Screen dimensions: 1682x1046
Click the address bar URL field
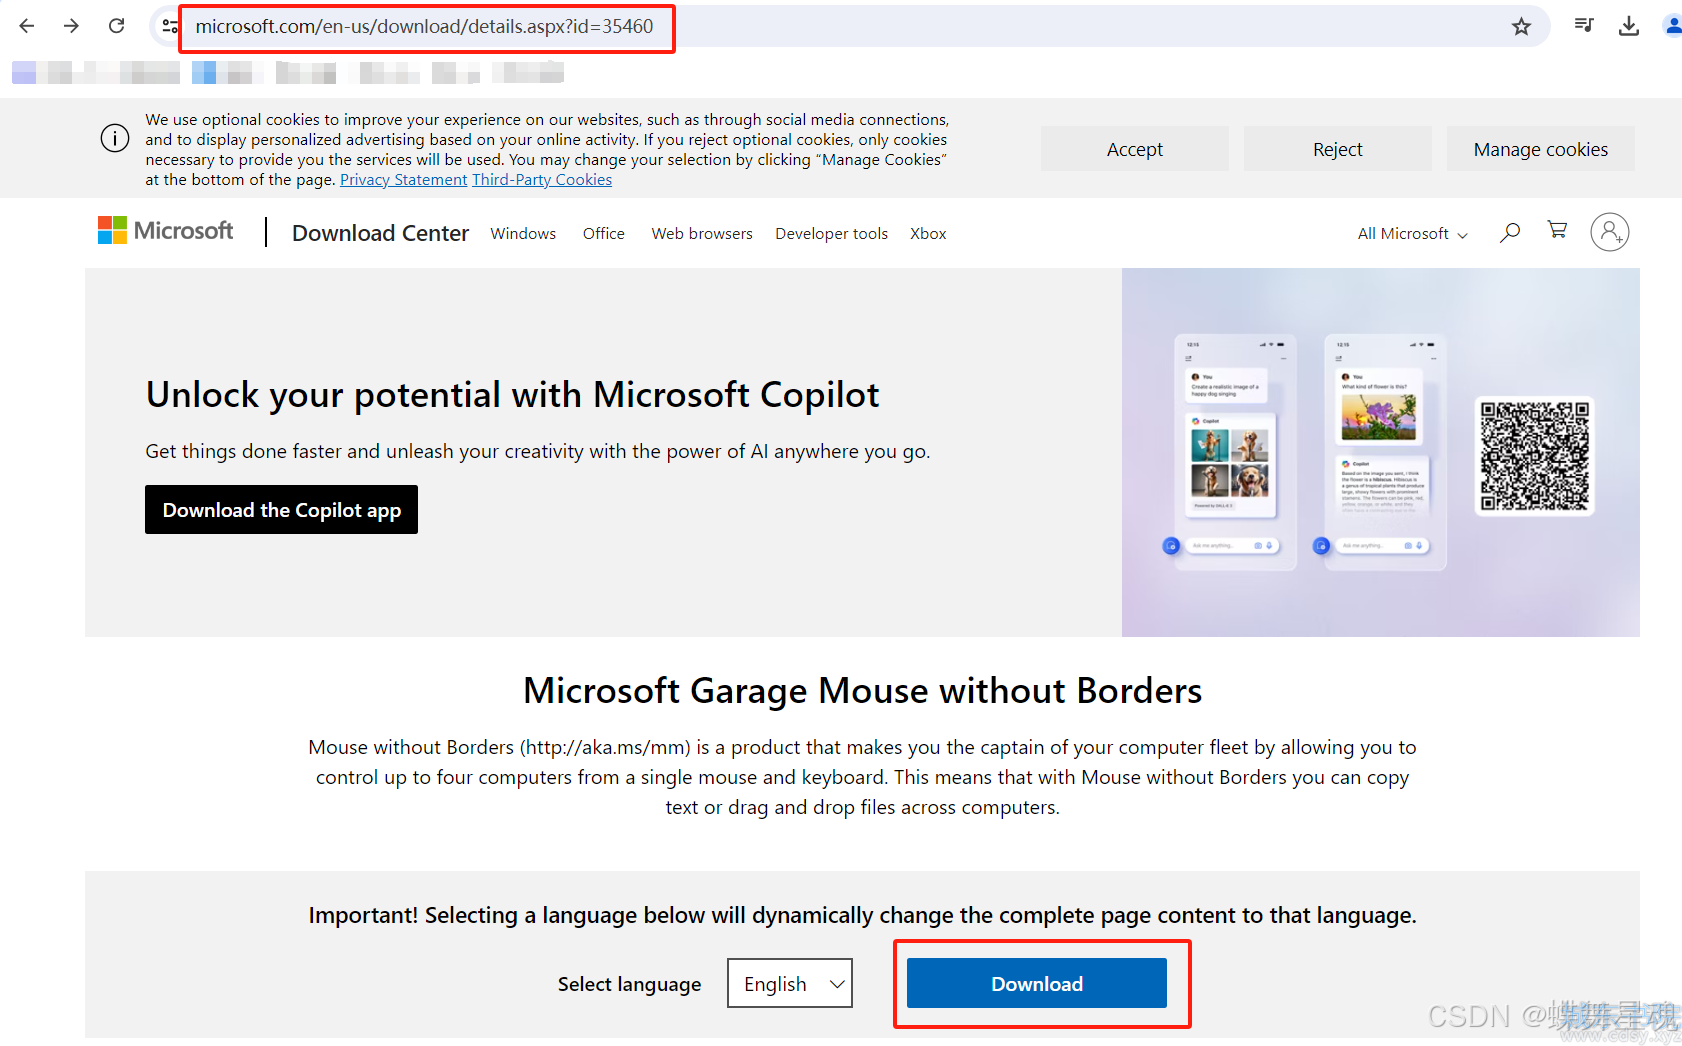(850, 26)
